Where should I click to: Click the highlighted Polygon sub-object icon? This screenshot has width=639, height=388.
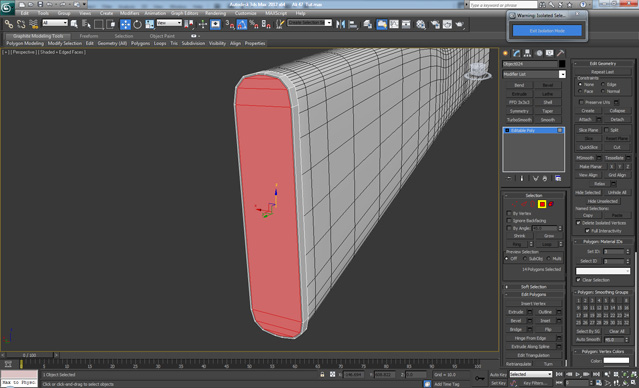542,204
